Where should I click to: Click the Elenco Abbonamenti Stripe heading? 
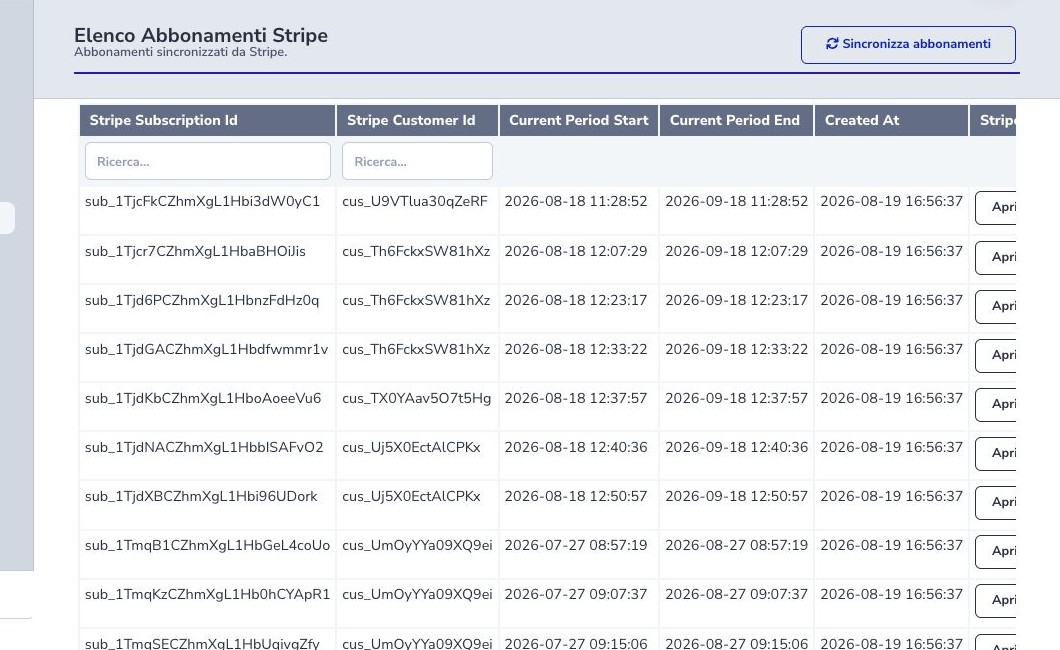click(201, 35)
